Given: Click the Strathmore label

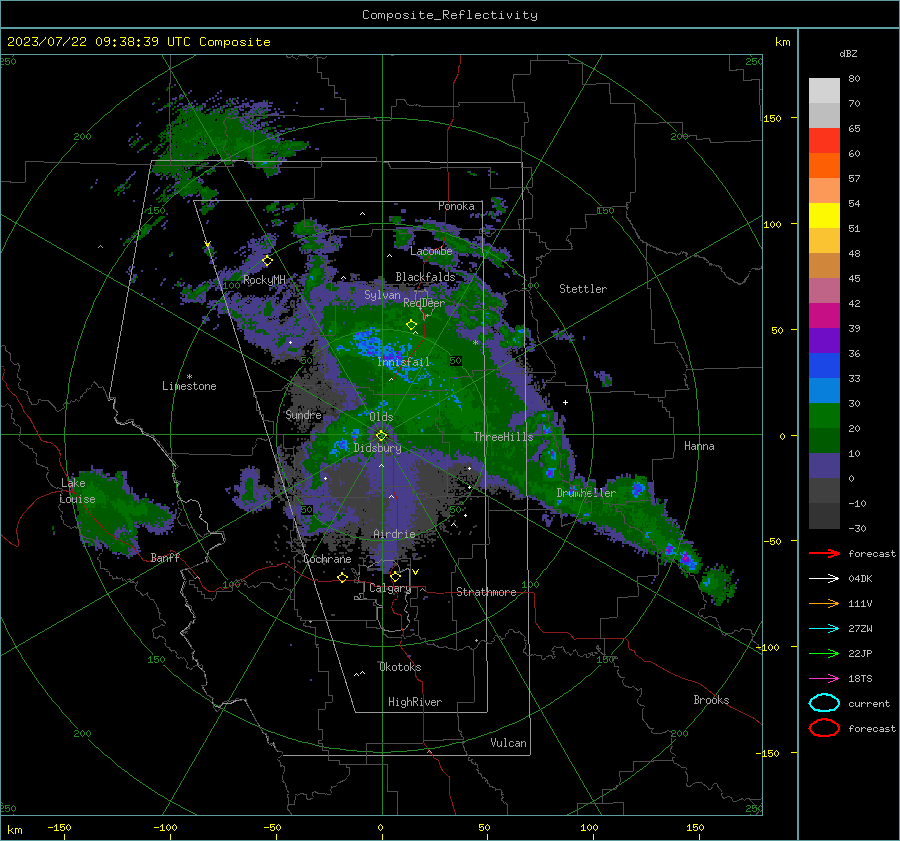Looking at the screenshot, I should pos(486,592).
